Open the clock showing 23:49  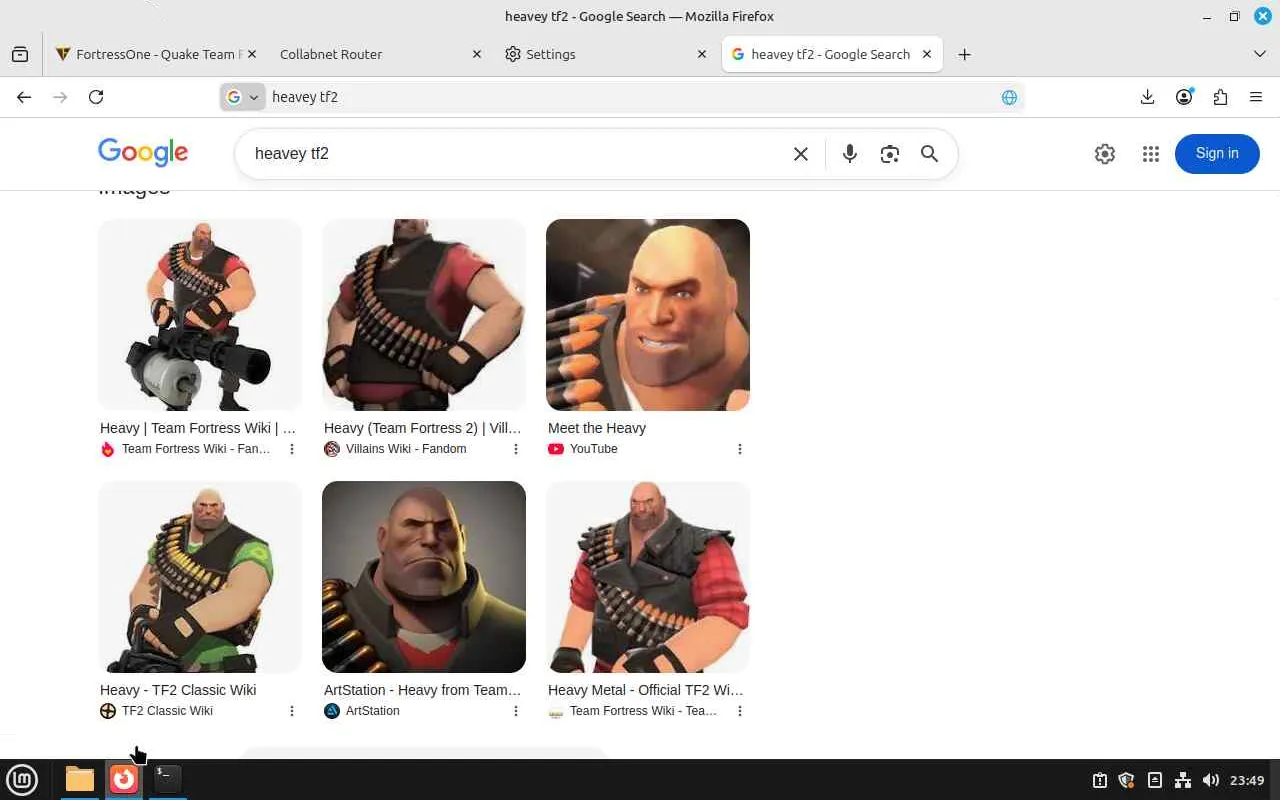click(1247, 780)
